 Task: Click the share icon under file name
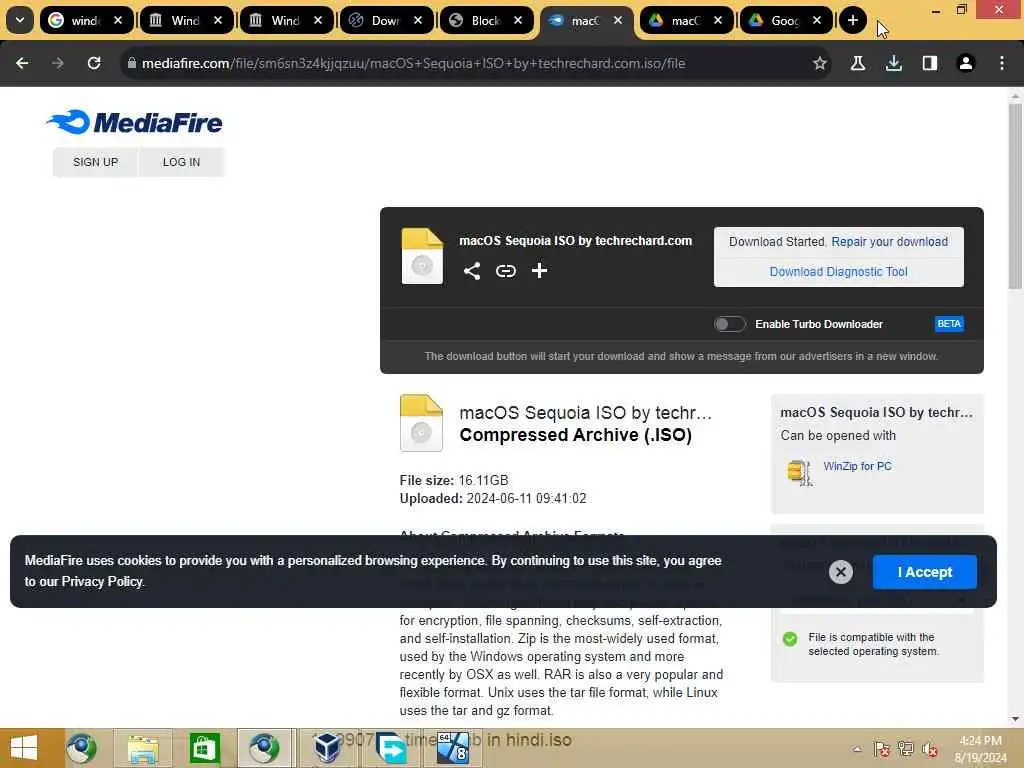coord(472,271)
